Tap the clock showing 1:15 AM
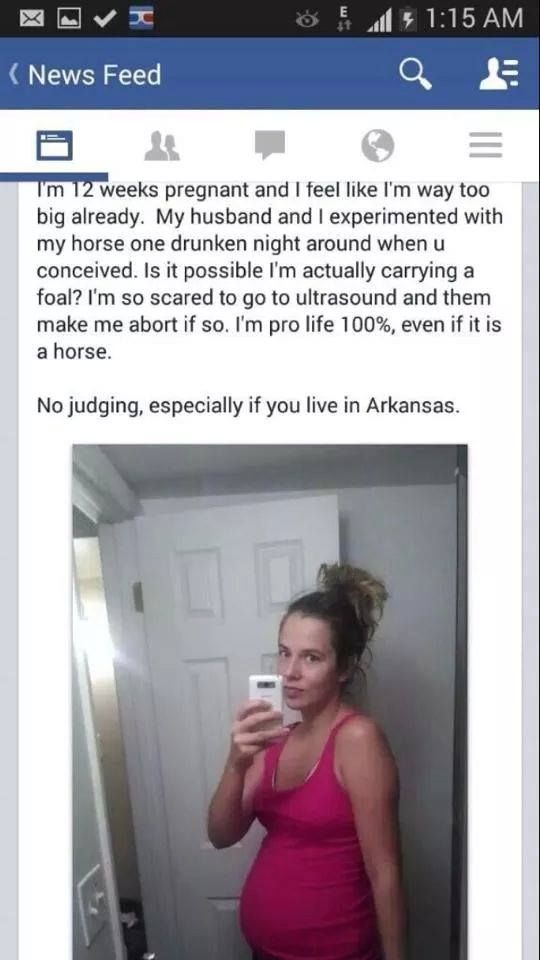 (x=474, y=18)
